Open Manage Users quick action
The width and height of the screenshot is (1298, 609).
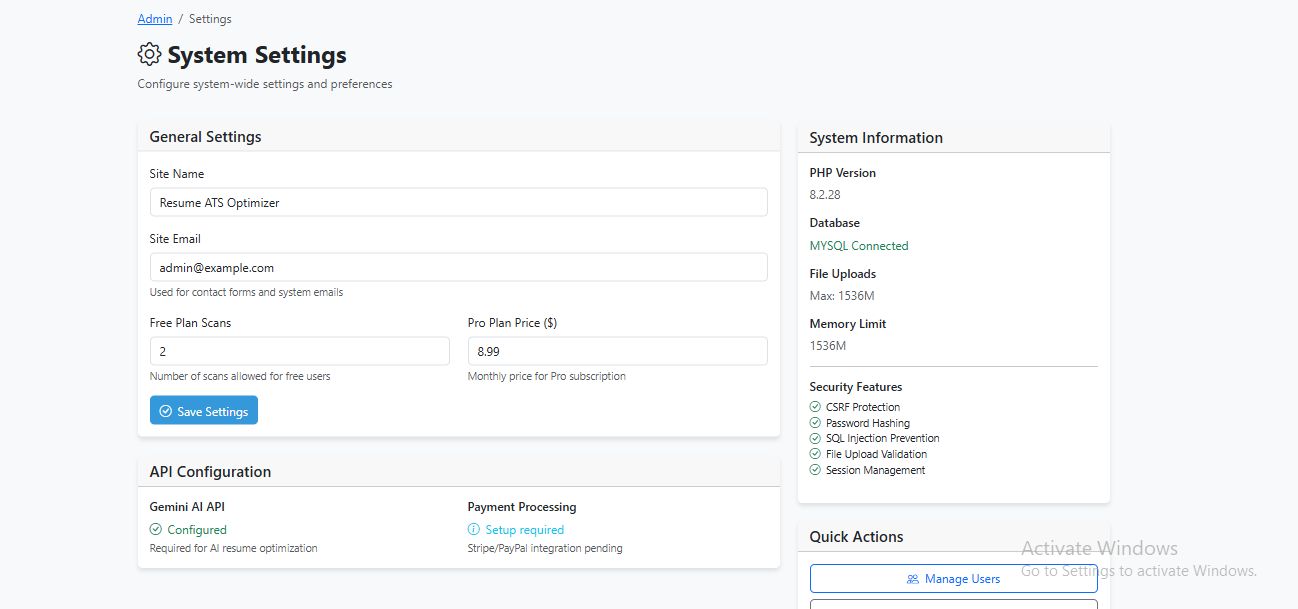pos(953,579)
